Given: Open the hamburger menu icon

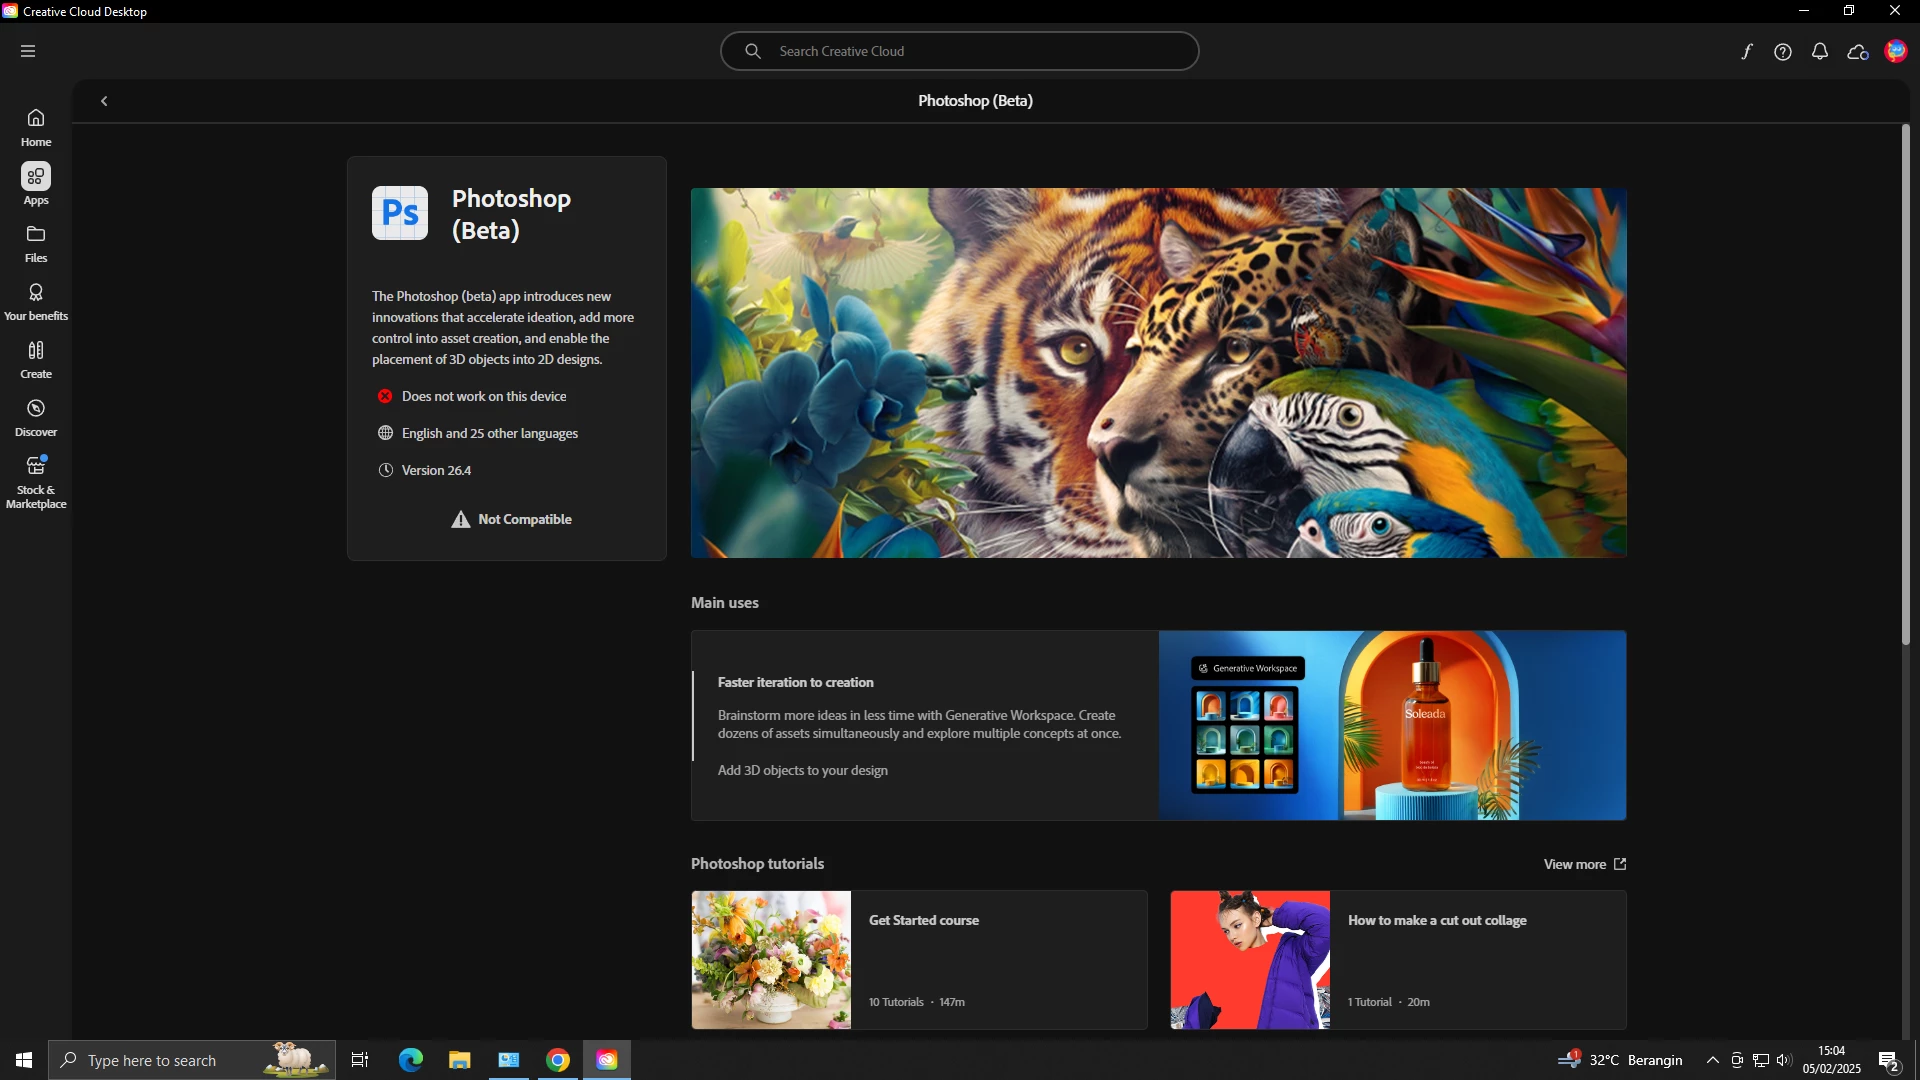Looking at the screenshot, I should click(28, 51).
